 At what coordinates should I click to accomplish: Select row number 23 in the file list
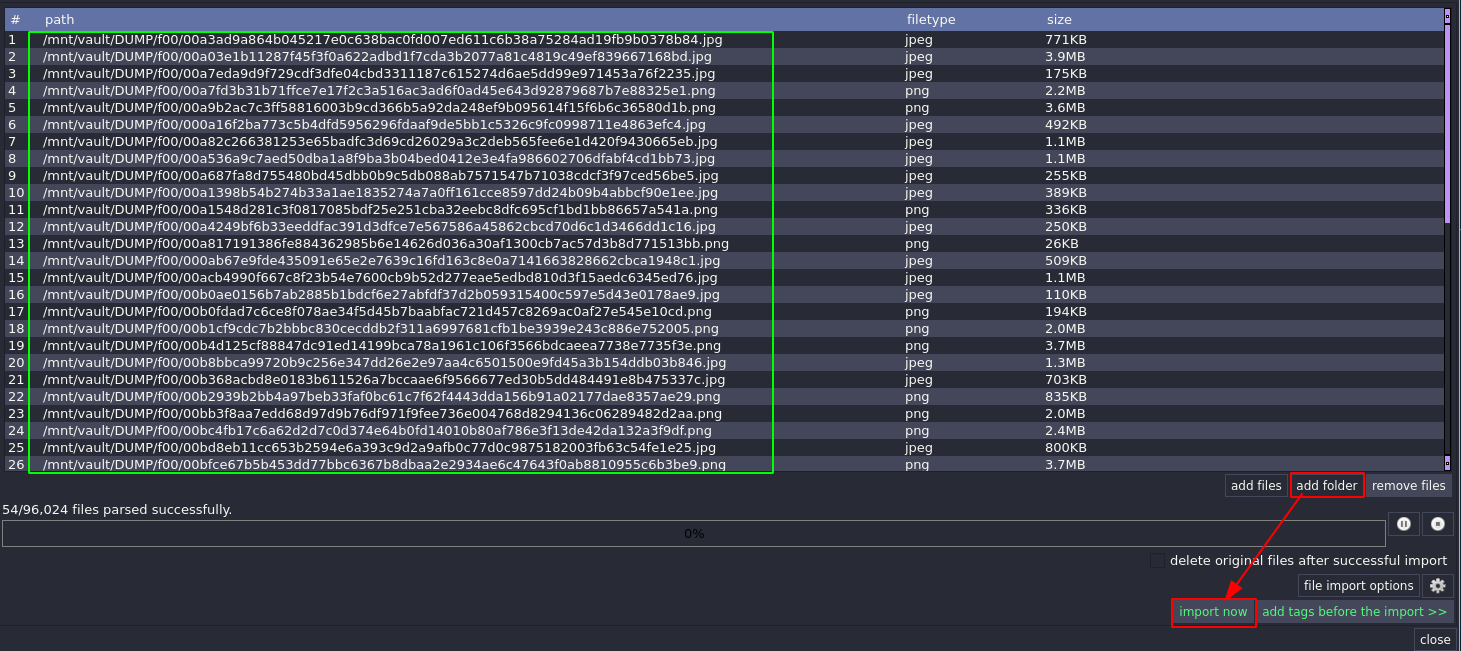pyautogui.click(x=723, y=414)
